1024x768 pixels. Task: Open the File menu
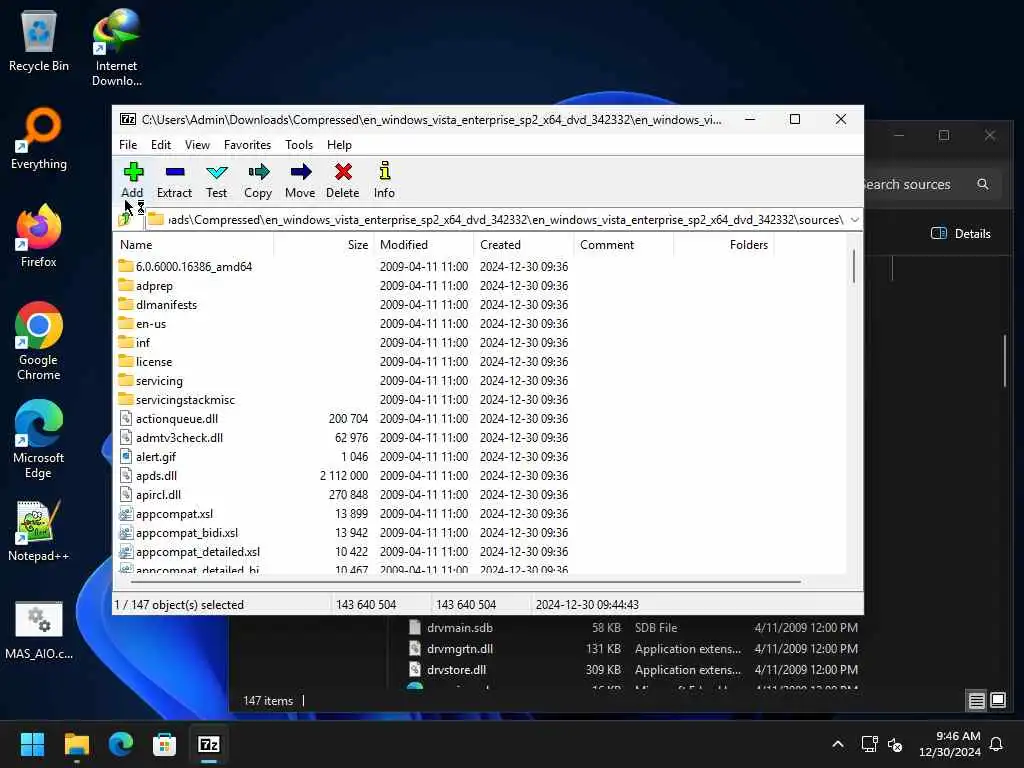(x=128, y=145)
